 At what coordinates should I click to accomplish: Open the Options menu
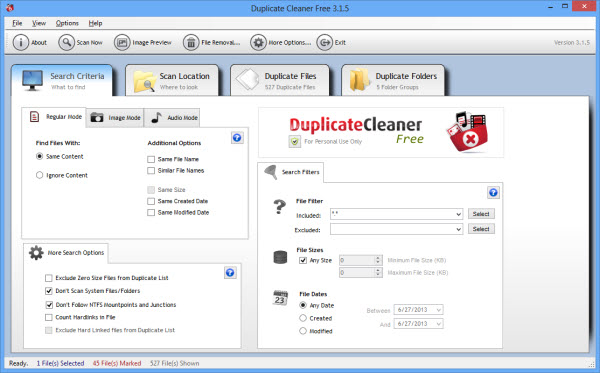[x=67, y=23]
